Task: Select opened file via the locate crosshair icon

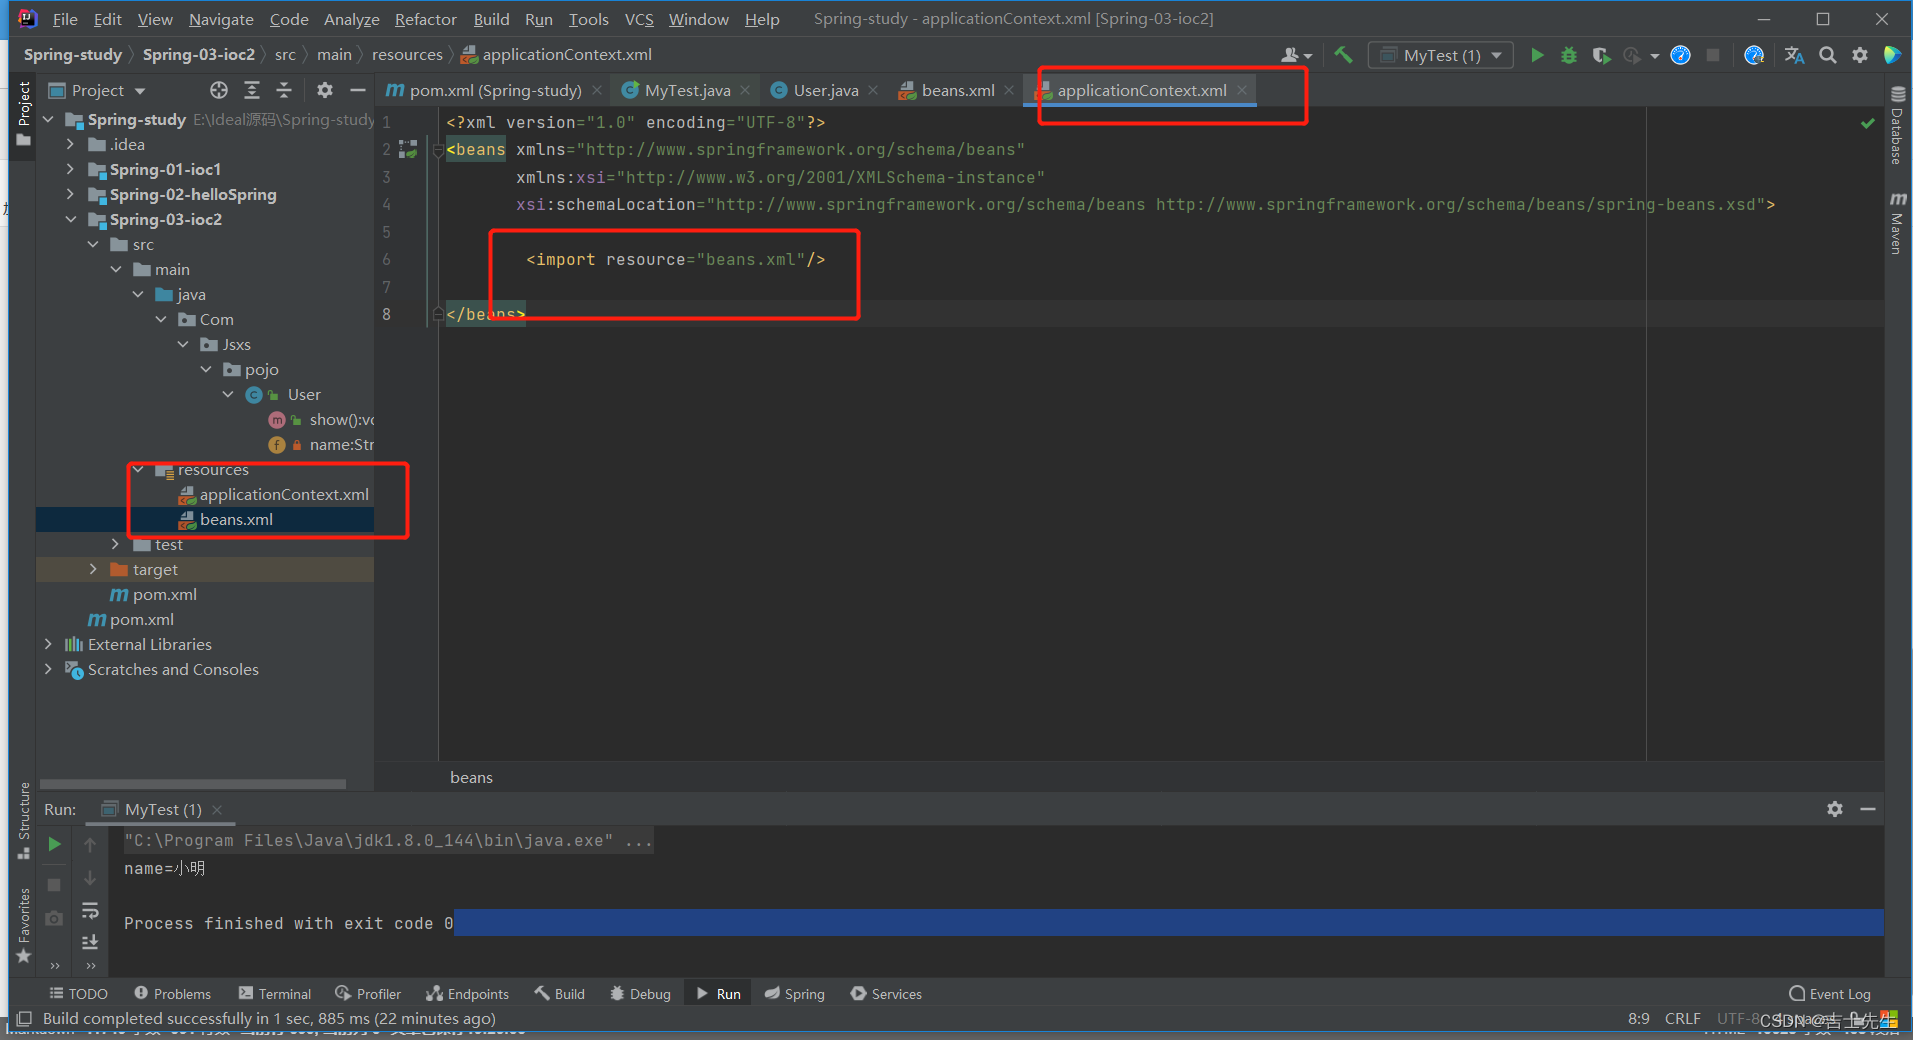Action: pos(219,90)
